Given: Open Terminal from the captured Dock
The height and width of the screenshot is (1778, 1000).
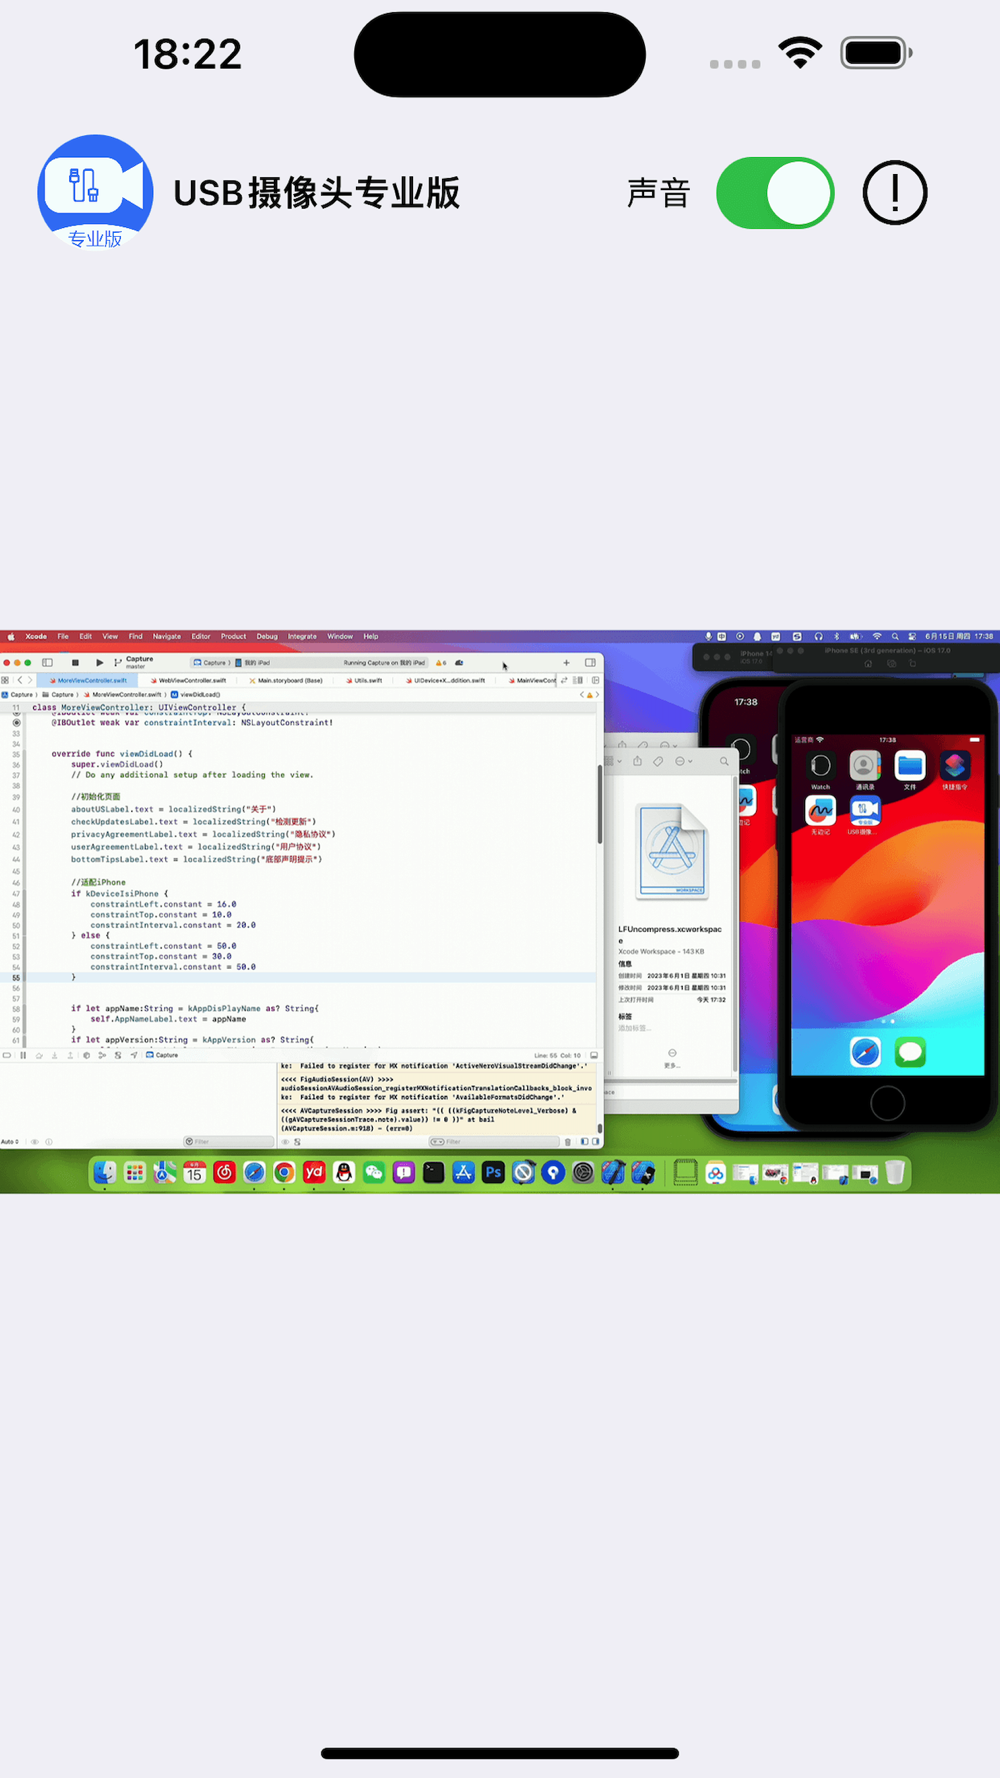Looking at the screenshot, I should point(433,1173).
